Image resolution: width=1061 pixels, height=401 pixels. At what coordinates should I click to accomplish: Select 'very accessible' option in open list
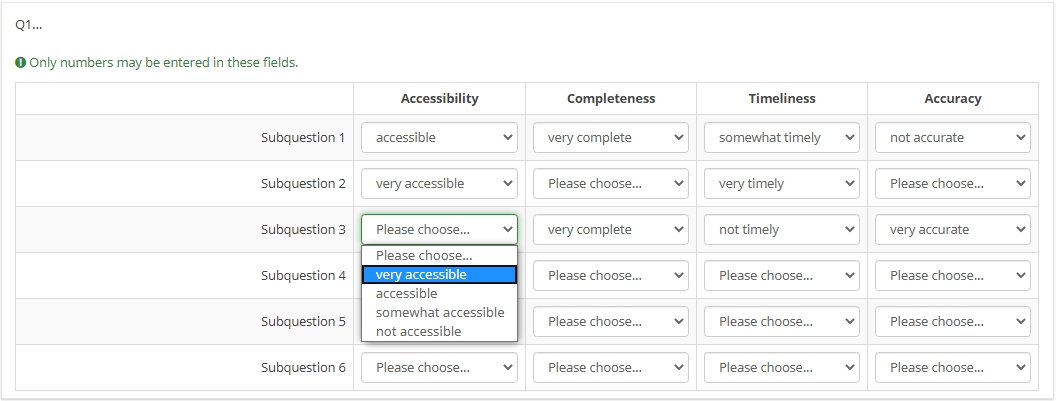(x=439, y=275)
